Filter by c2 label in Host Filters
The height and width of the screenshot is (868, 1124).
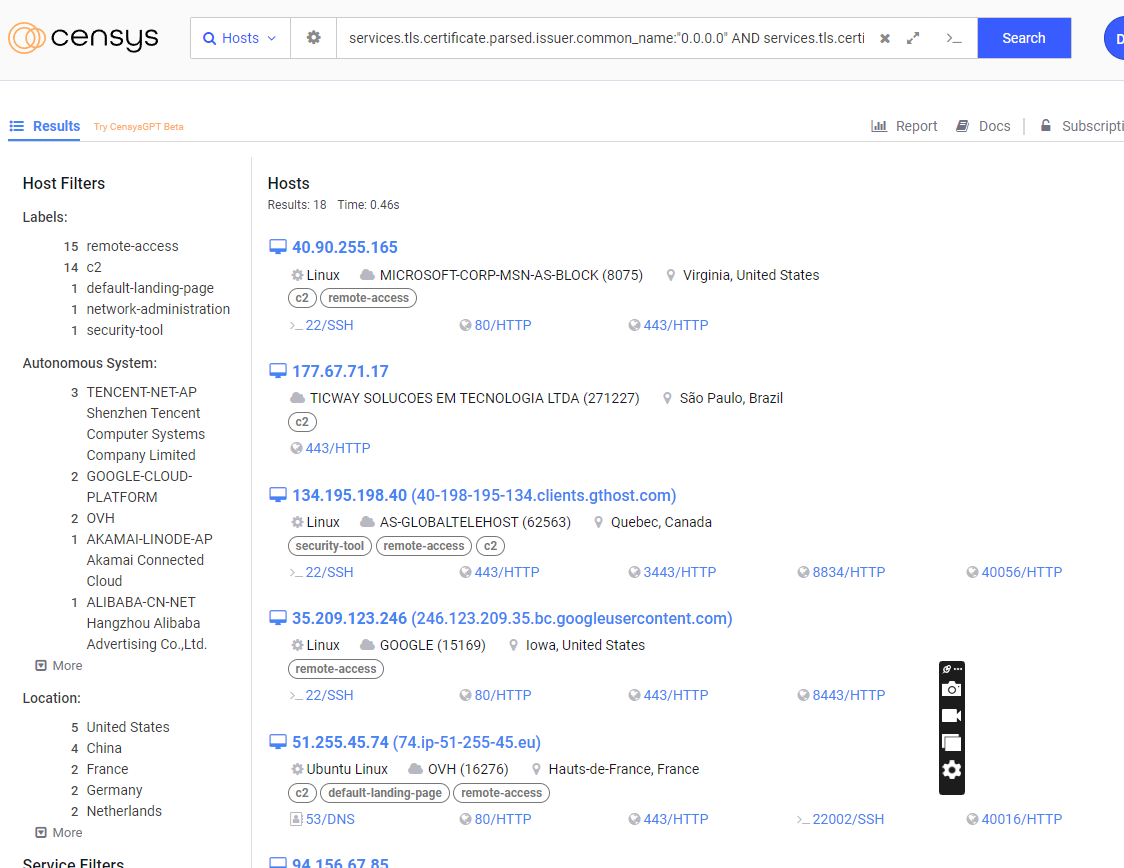coord(93,267)
